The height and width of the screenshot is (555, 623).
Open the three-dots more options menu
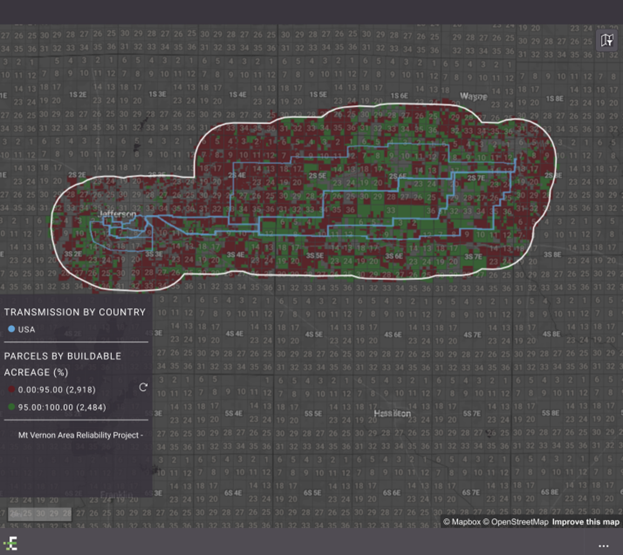point(604,545)
